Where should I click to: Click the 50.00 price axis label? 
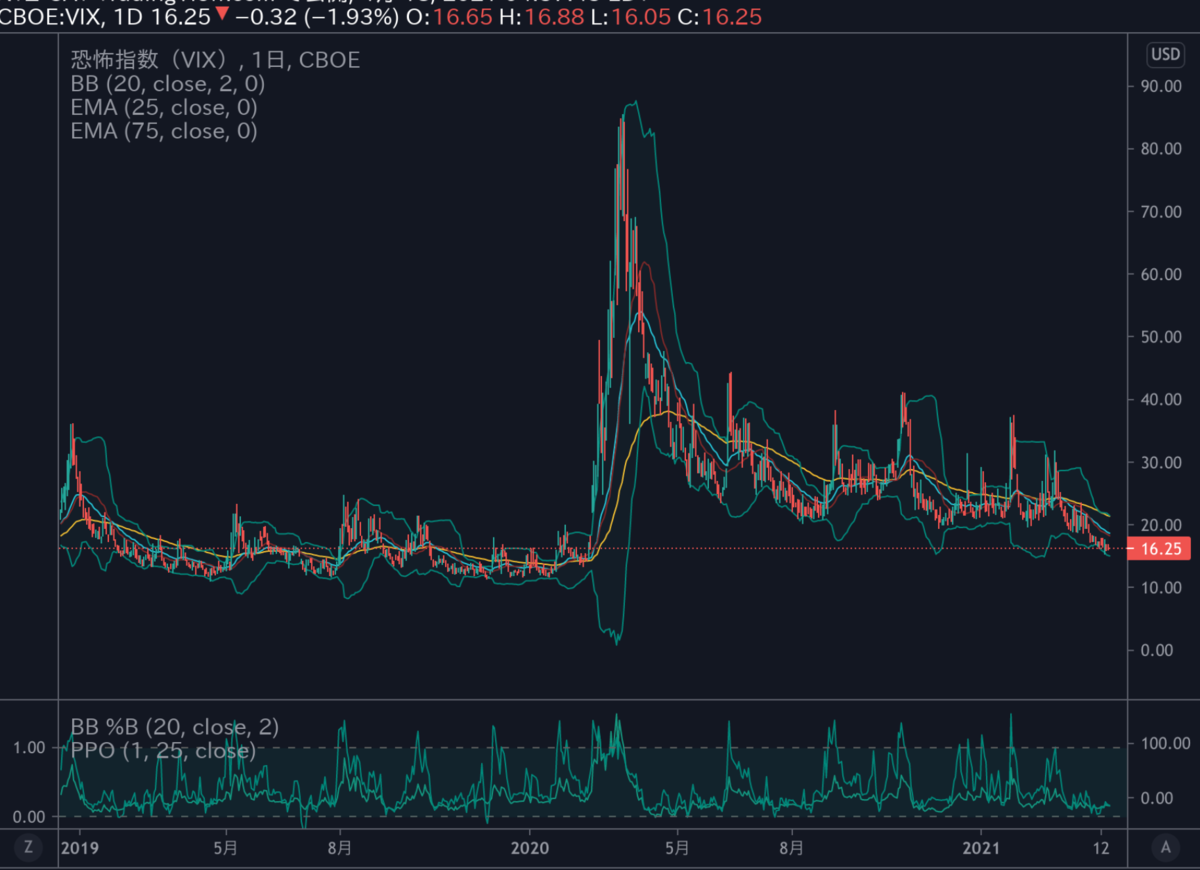(1161, 337)
